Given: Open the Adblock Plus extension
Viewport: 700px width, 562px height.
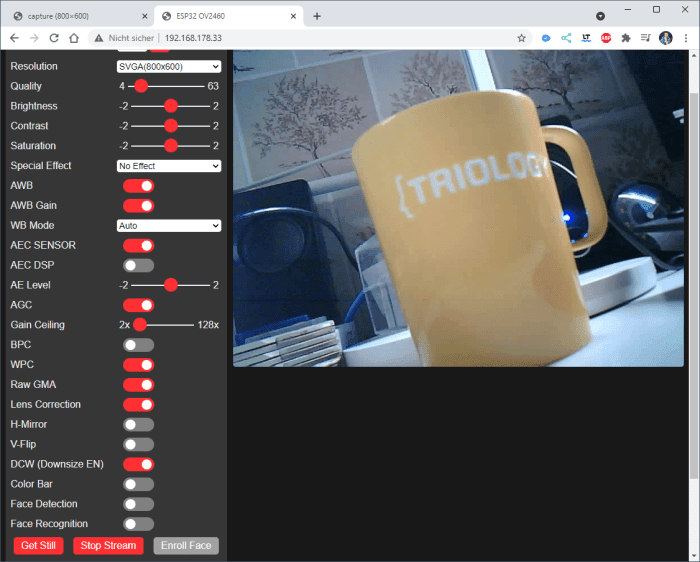Looking at the screenshot, I should click(606, 38).
